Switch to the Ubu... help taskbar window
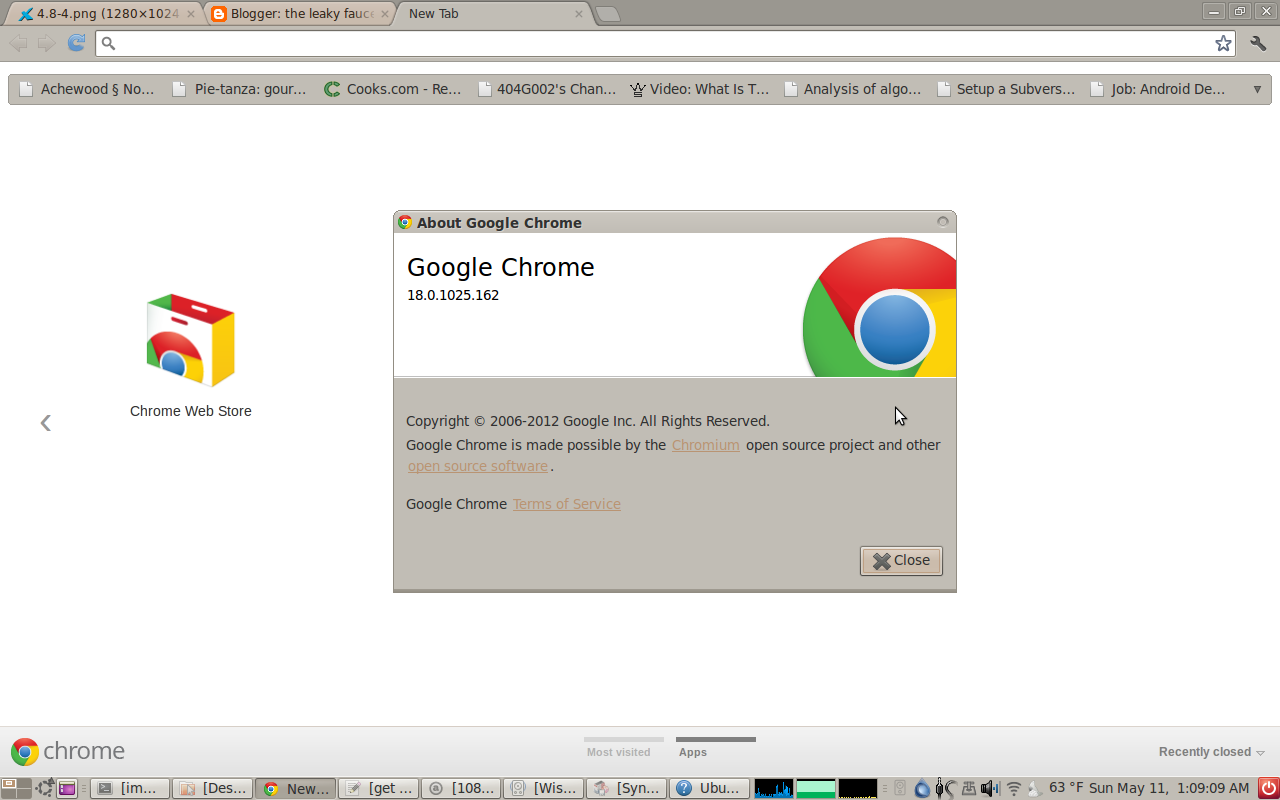The width and height of the screenshot is (1280, 800). (x=709, y=788)
